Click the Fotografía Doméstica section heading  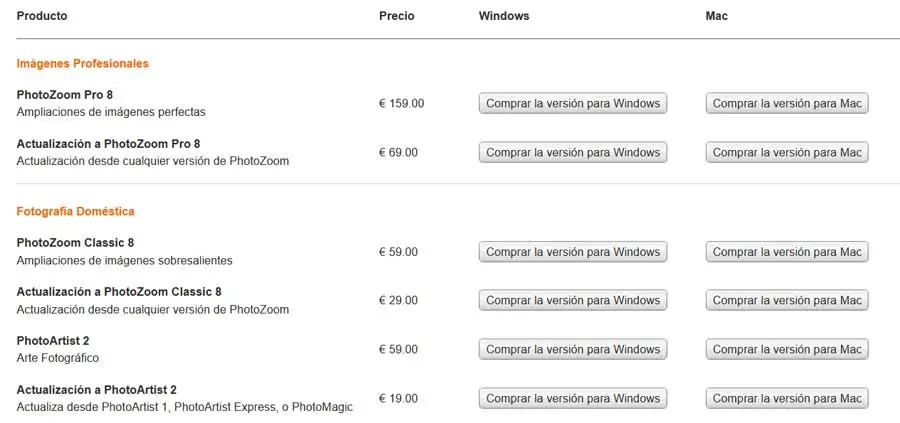pos(75,212)
